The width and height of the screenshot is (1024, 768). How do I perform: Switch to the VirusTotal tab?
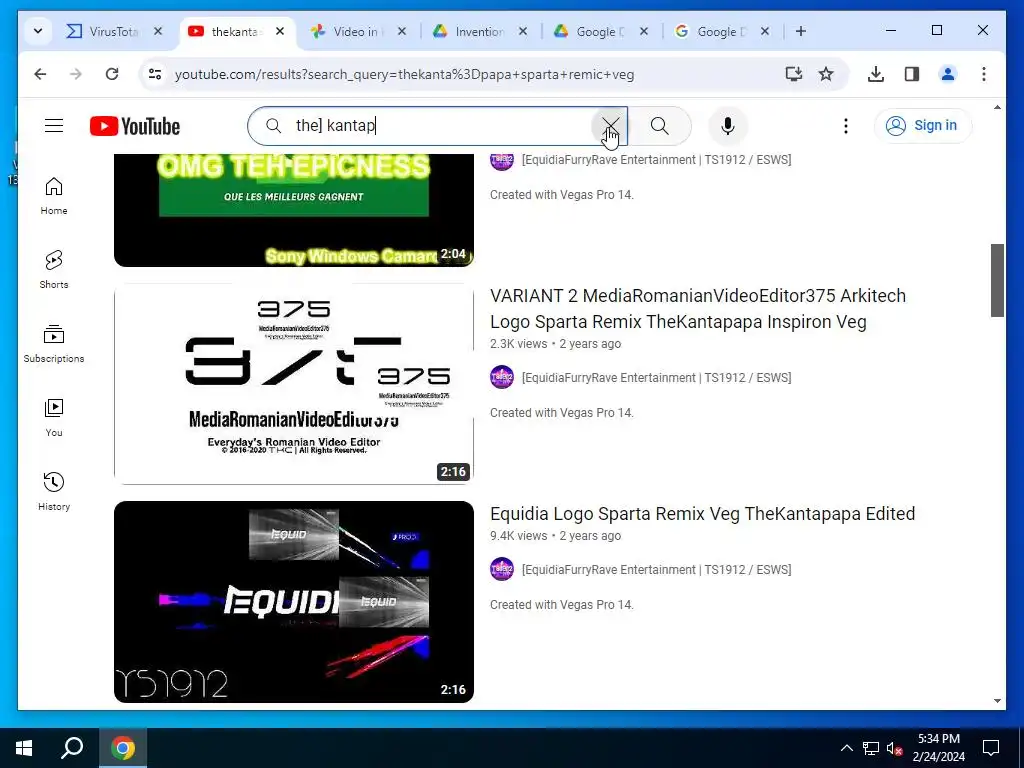pyautogui.click(x=103, y=31)
